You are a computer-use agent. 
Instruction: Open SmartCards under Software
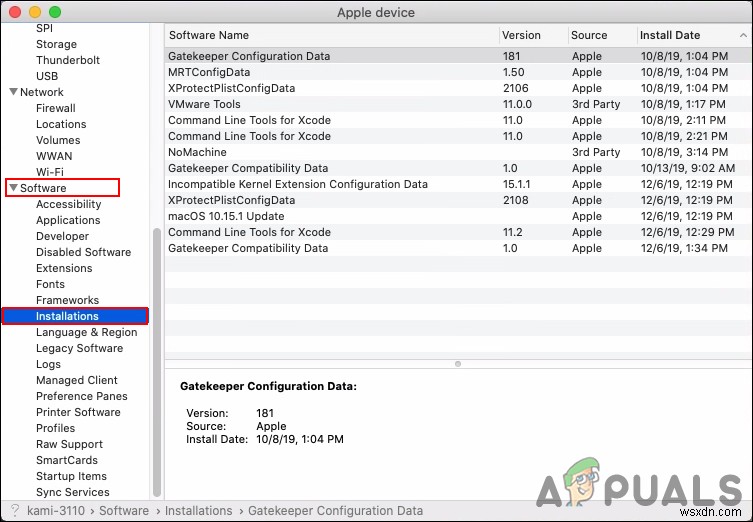point(67,460)
